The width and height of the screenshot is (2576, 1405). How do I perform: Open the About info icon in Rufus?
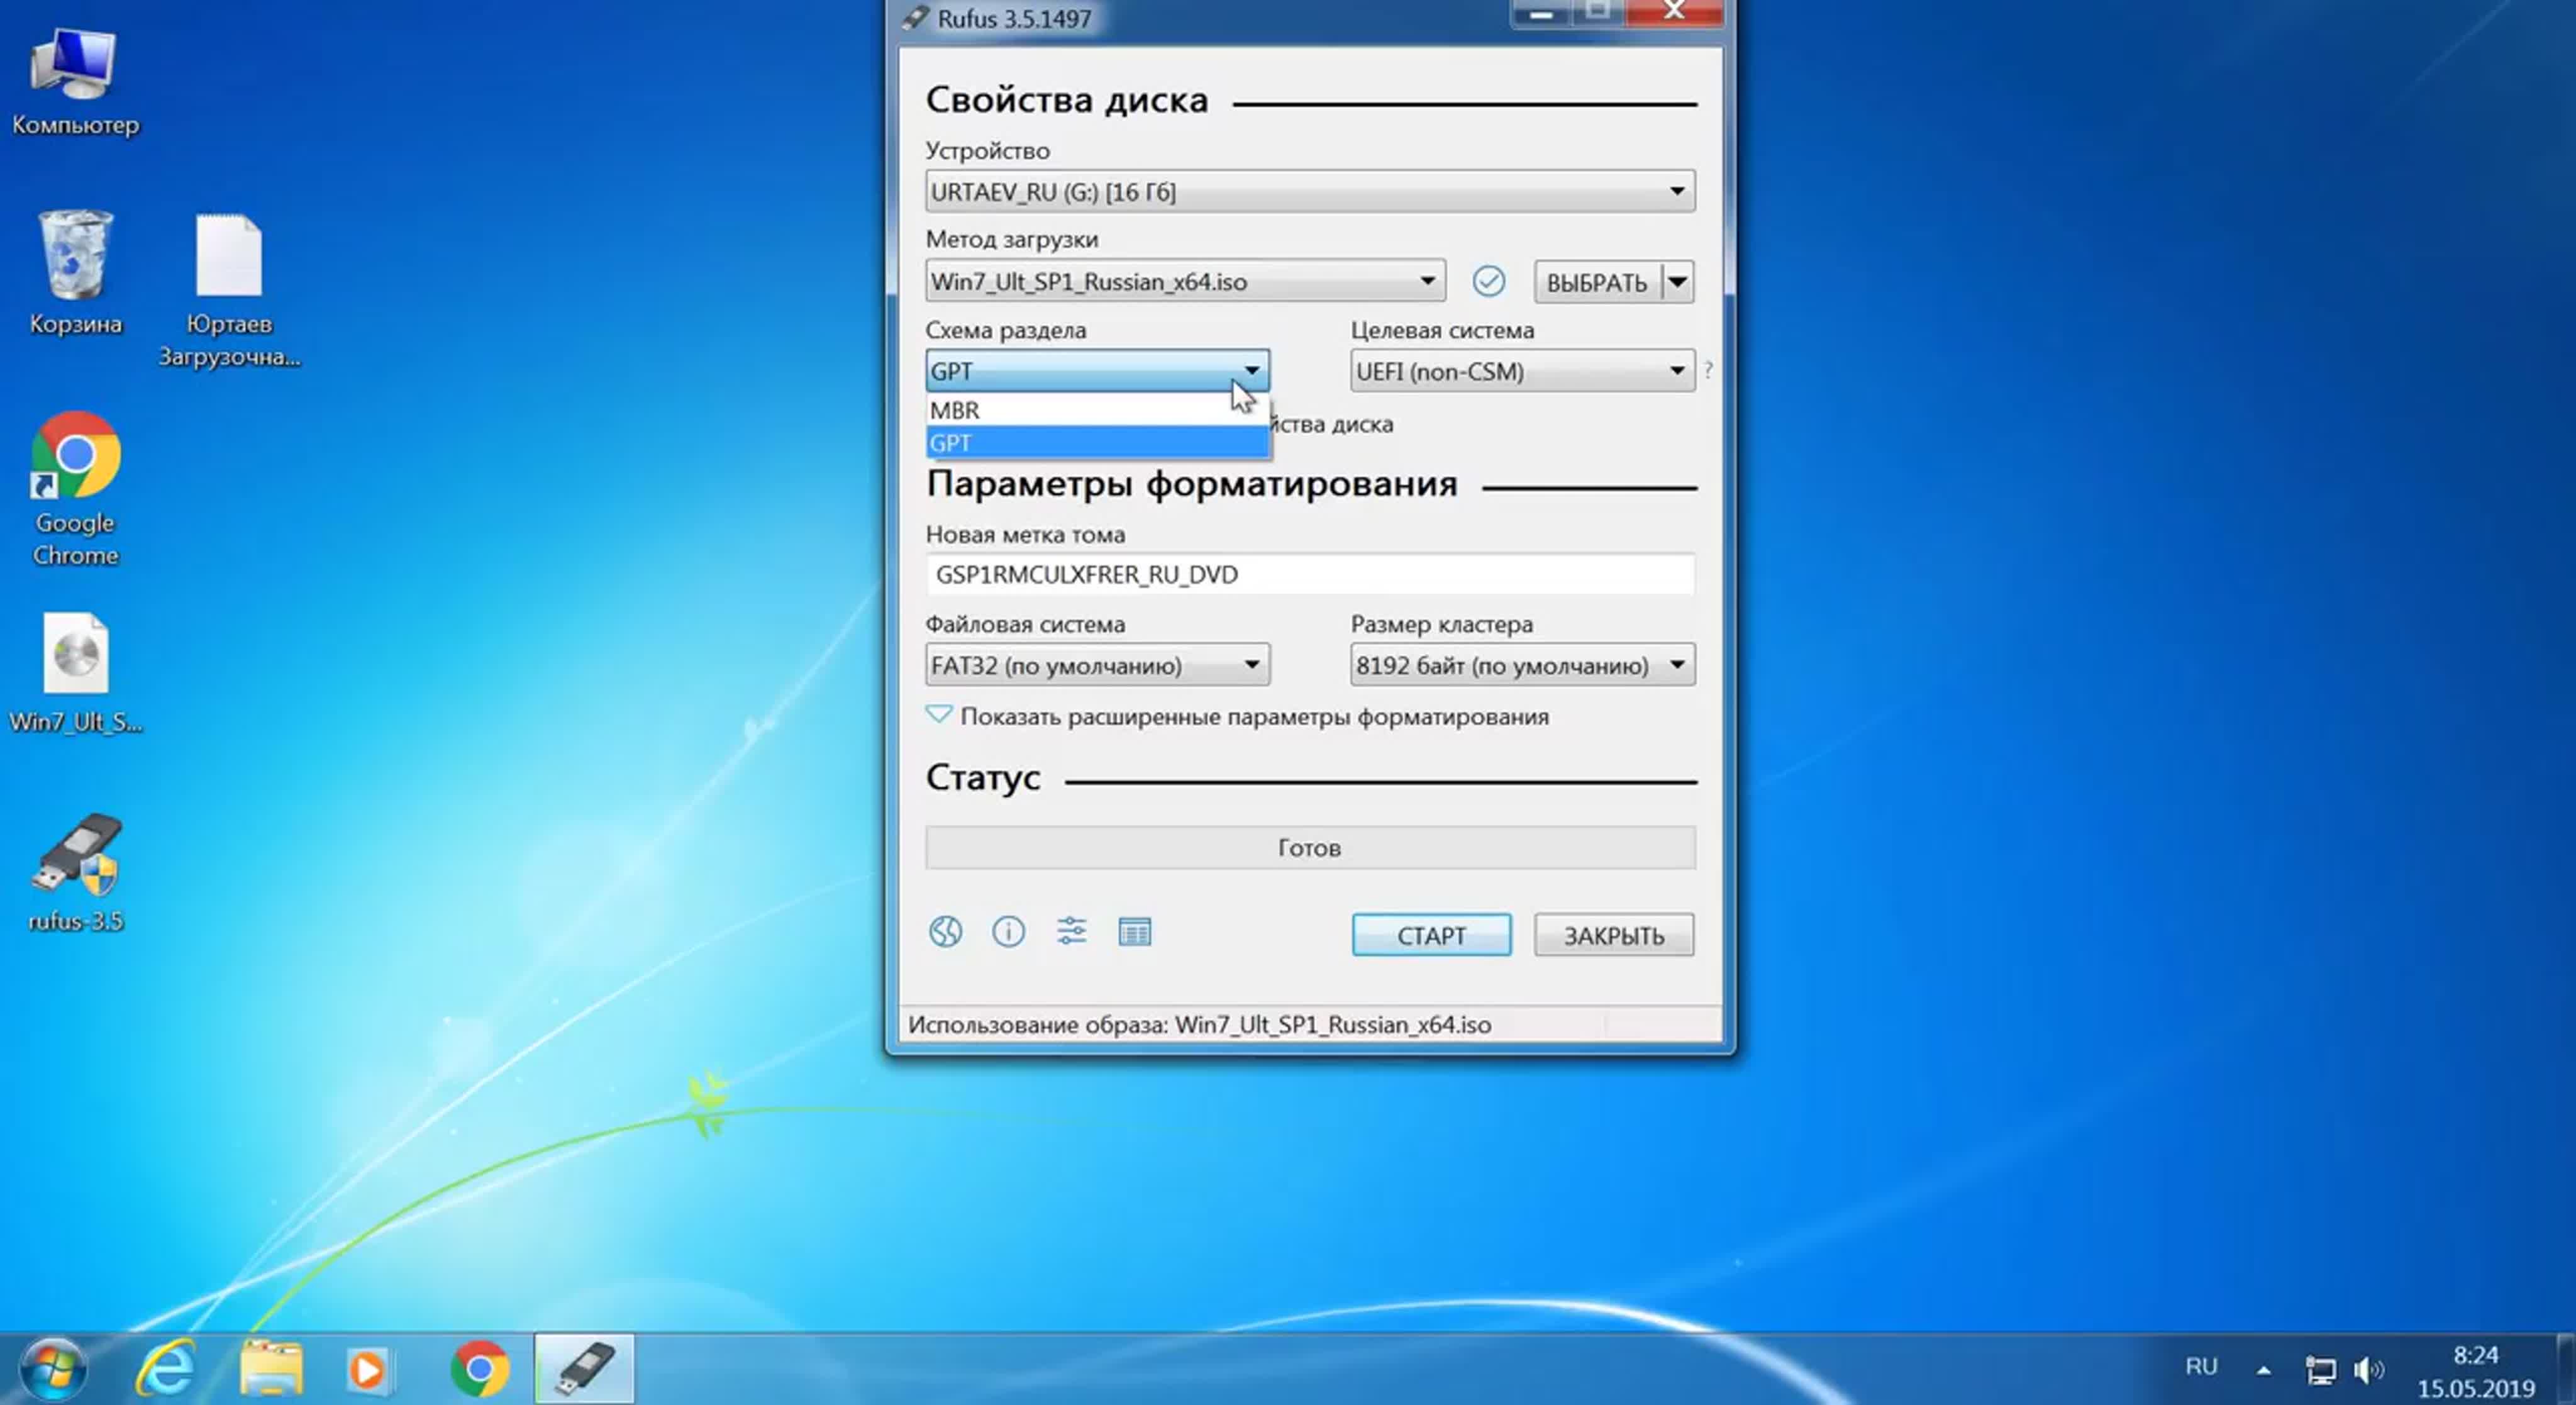coord(1008,932)
